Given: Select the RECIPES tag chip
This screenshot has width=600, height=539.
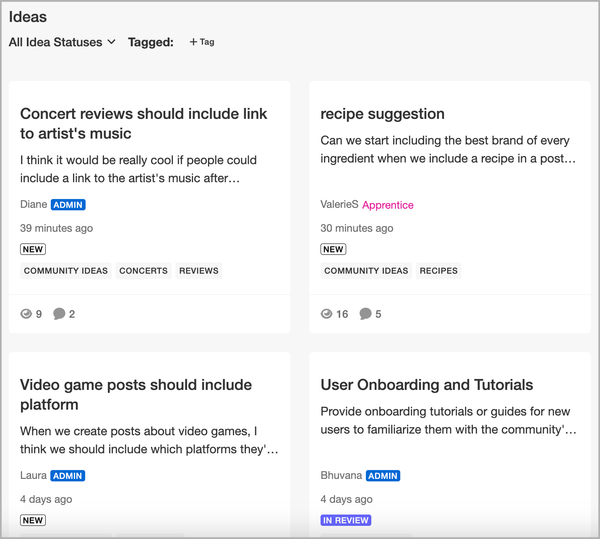Looking at the screenshot, I should tap(439, 271).
